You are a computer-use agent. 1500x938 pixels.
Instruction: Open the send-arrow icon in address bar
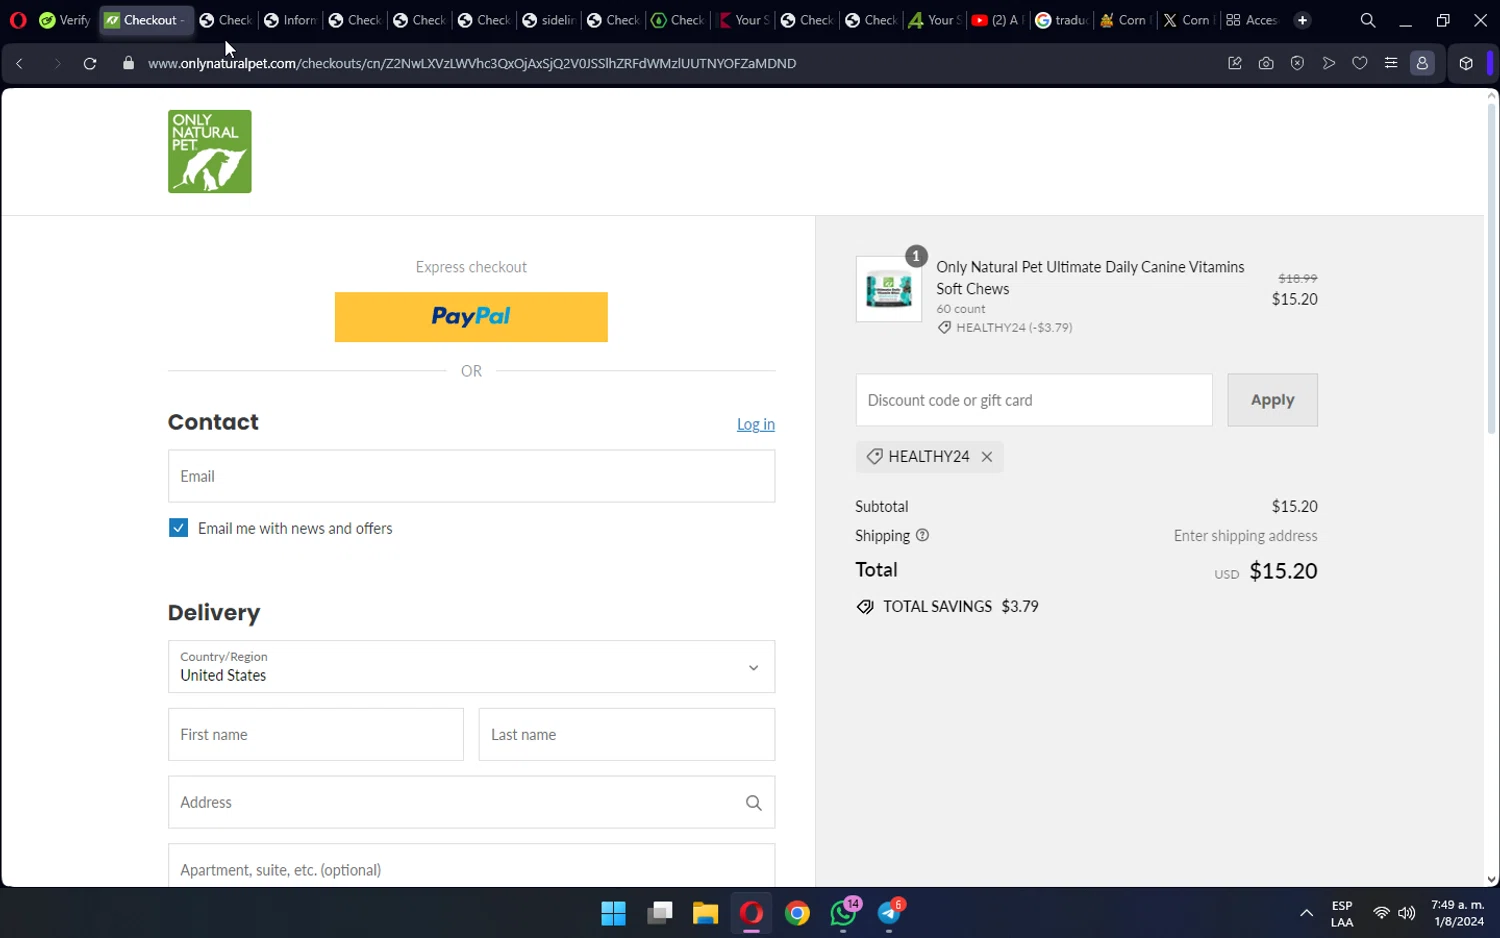[x=1329, y=63]
